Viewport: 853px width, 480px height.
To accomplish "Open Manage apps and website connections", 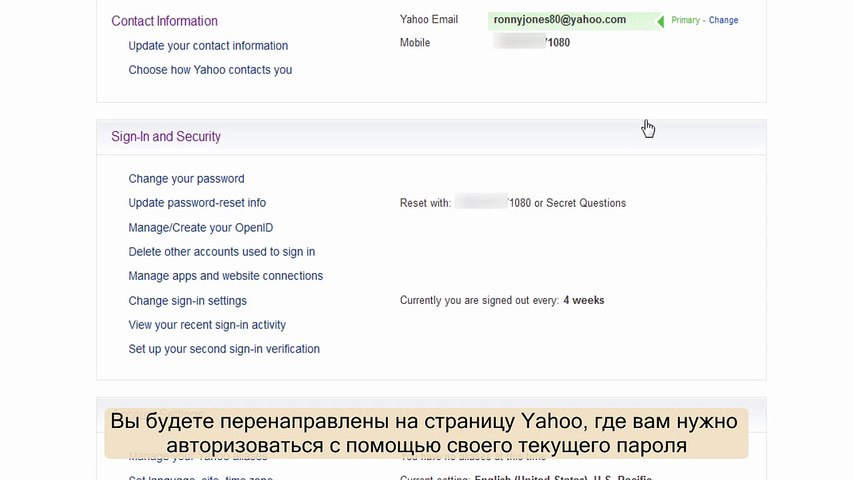I will [225, 276].
